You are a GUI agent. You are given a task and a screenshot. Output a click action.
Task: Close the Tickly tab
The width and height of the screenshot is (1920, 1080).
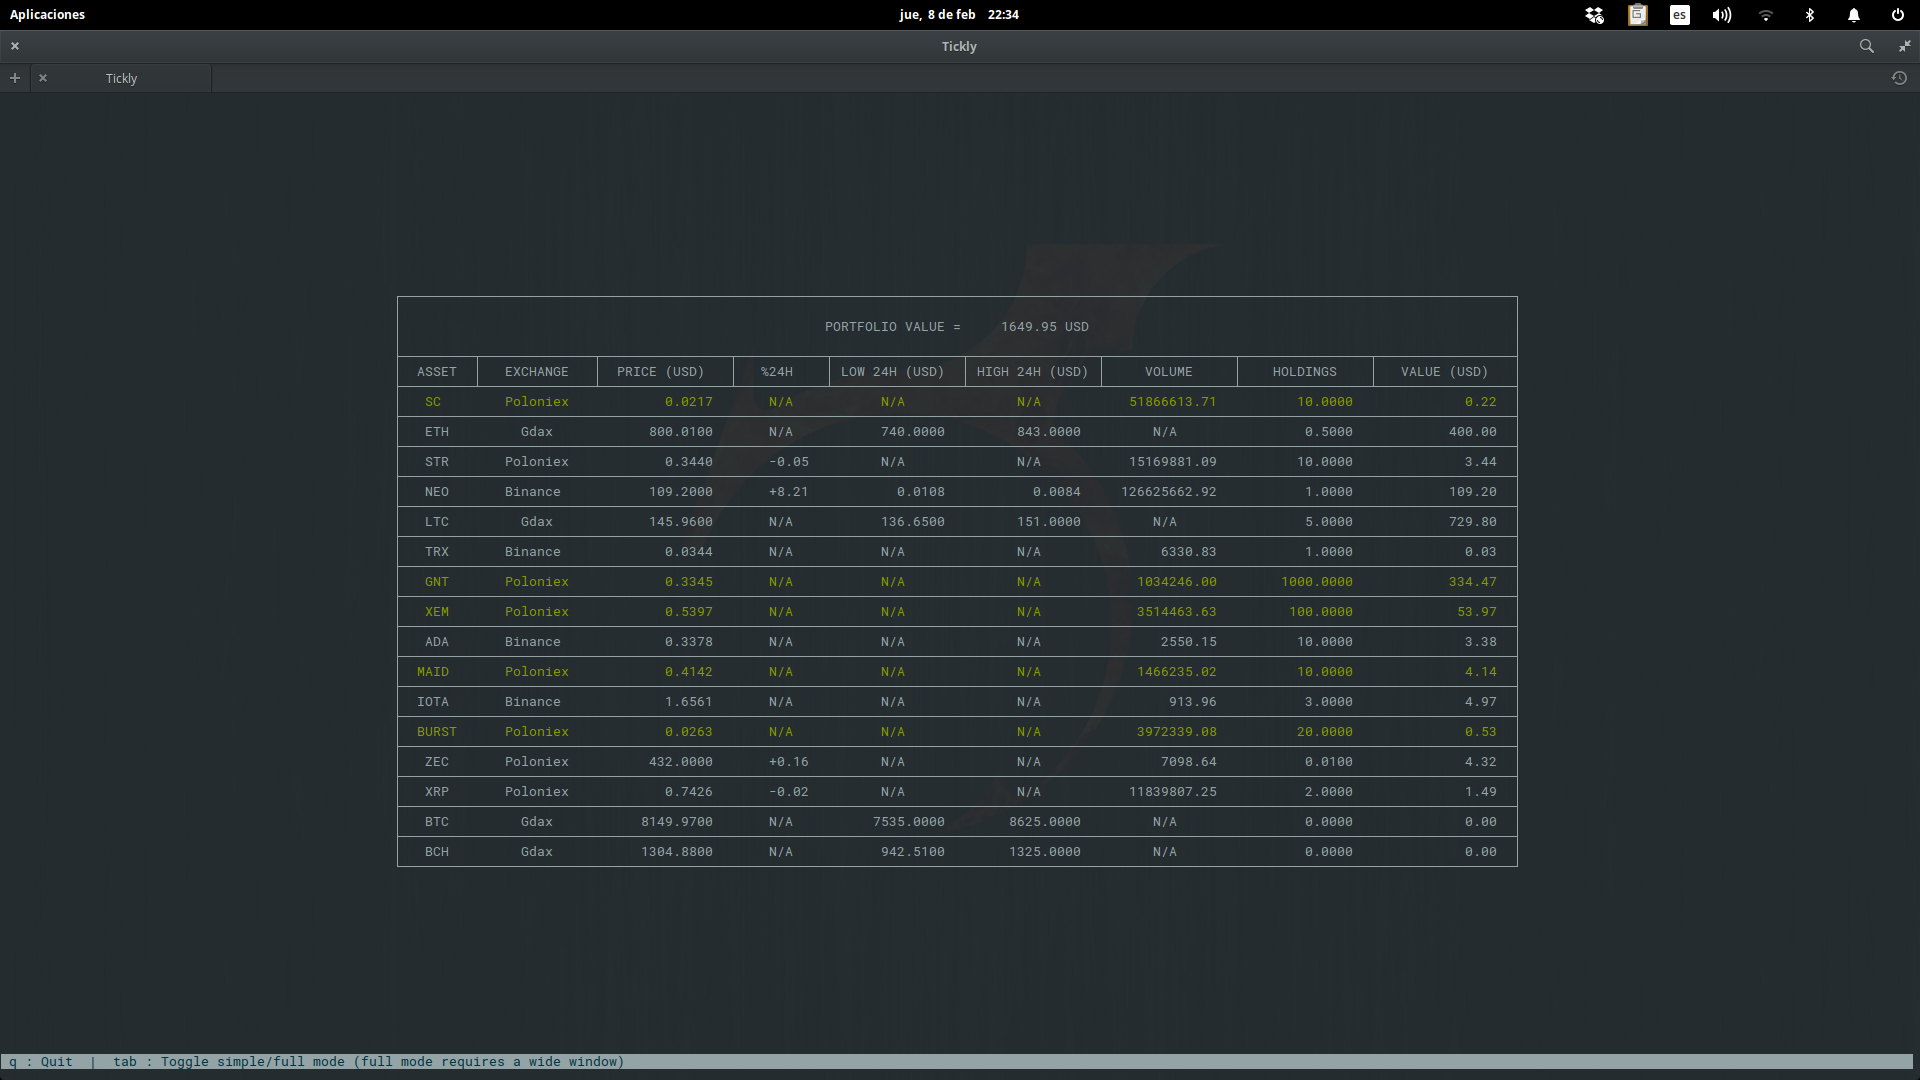43,78
